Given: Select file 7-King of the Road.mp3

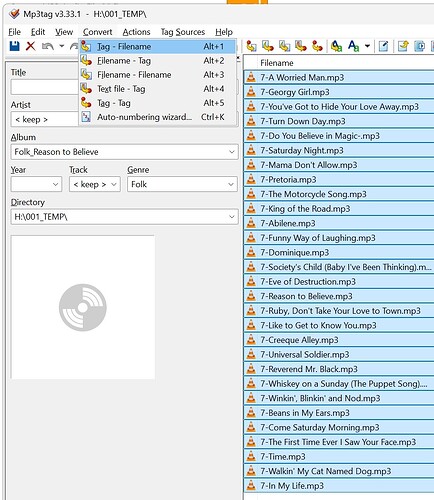Looking at the screenshot, I should pyautogui.click(x=339, y=209).
